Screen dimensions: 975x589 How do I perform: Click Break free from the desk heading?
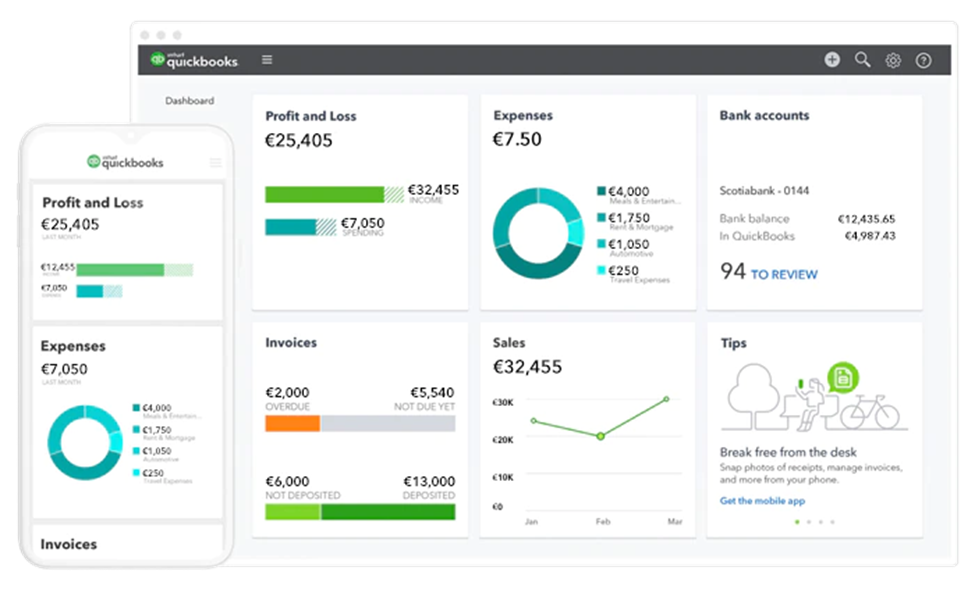click(788, 452)
